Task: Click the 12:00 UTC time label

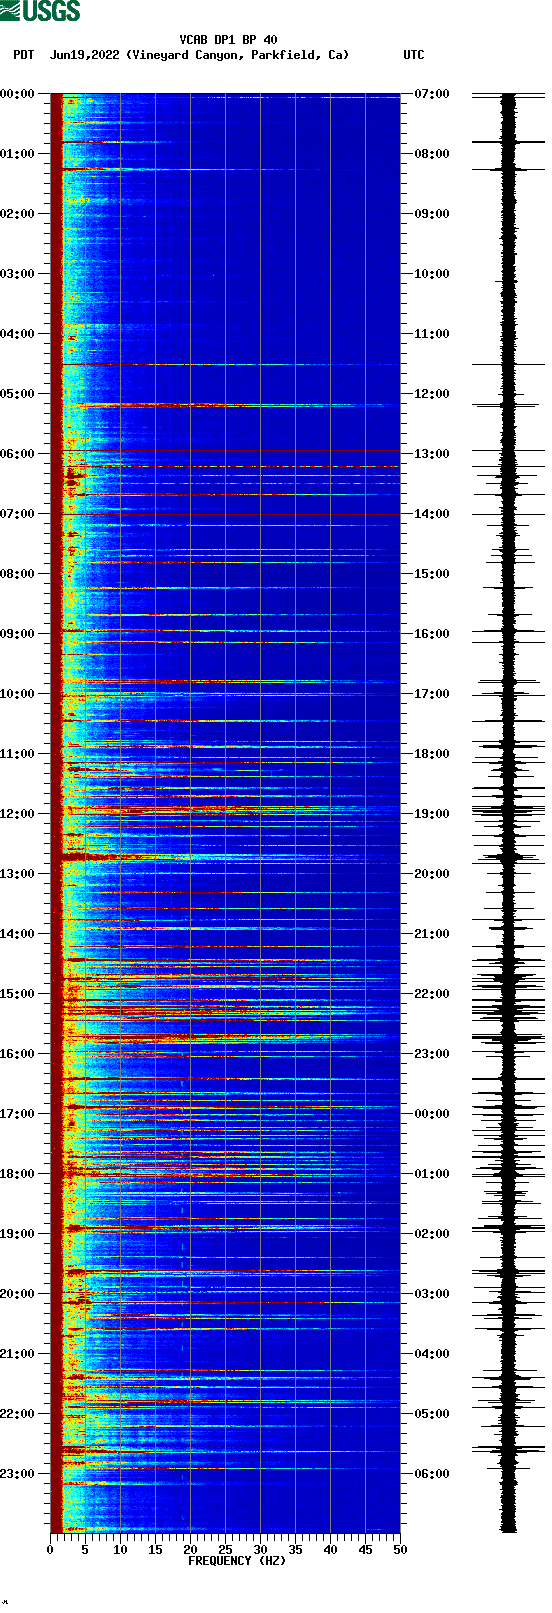Action: [x=432, y=394]
